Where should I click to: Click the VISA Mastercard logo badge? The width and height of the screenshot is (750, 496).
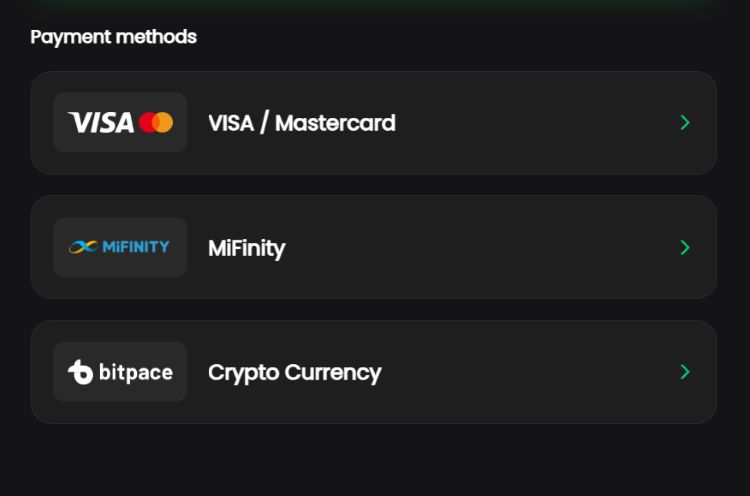tap(120, 123)
